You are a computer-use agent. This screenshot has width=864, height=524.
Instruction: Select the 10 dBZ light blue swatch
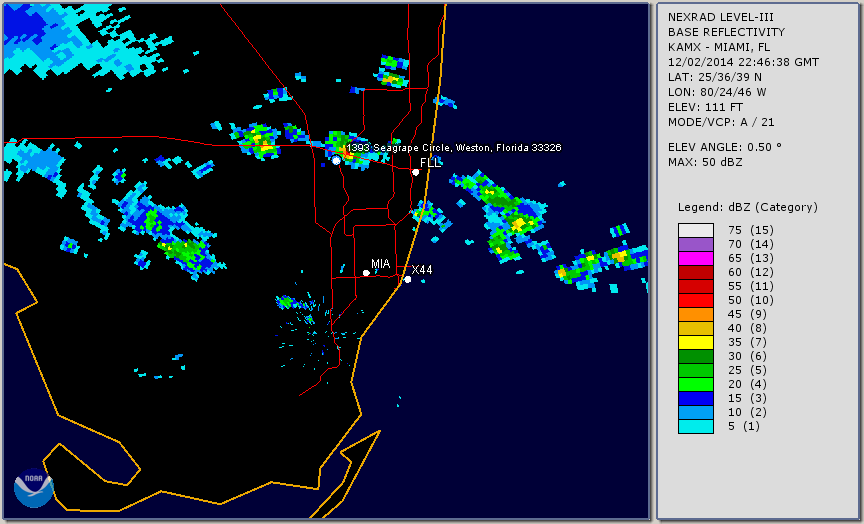[x=695, y=413]
